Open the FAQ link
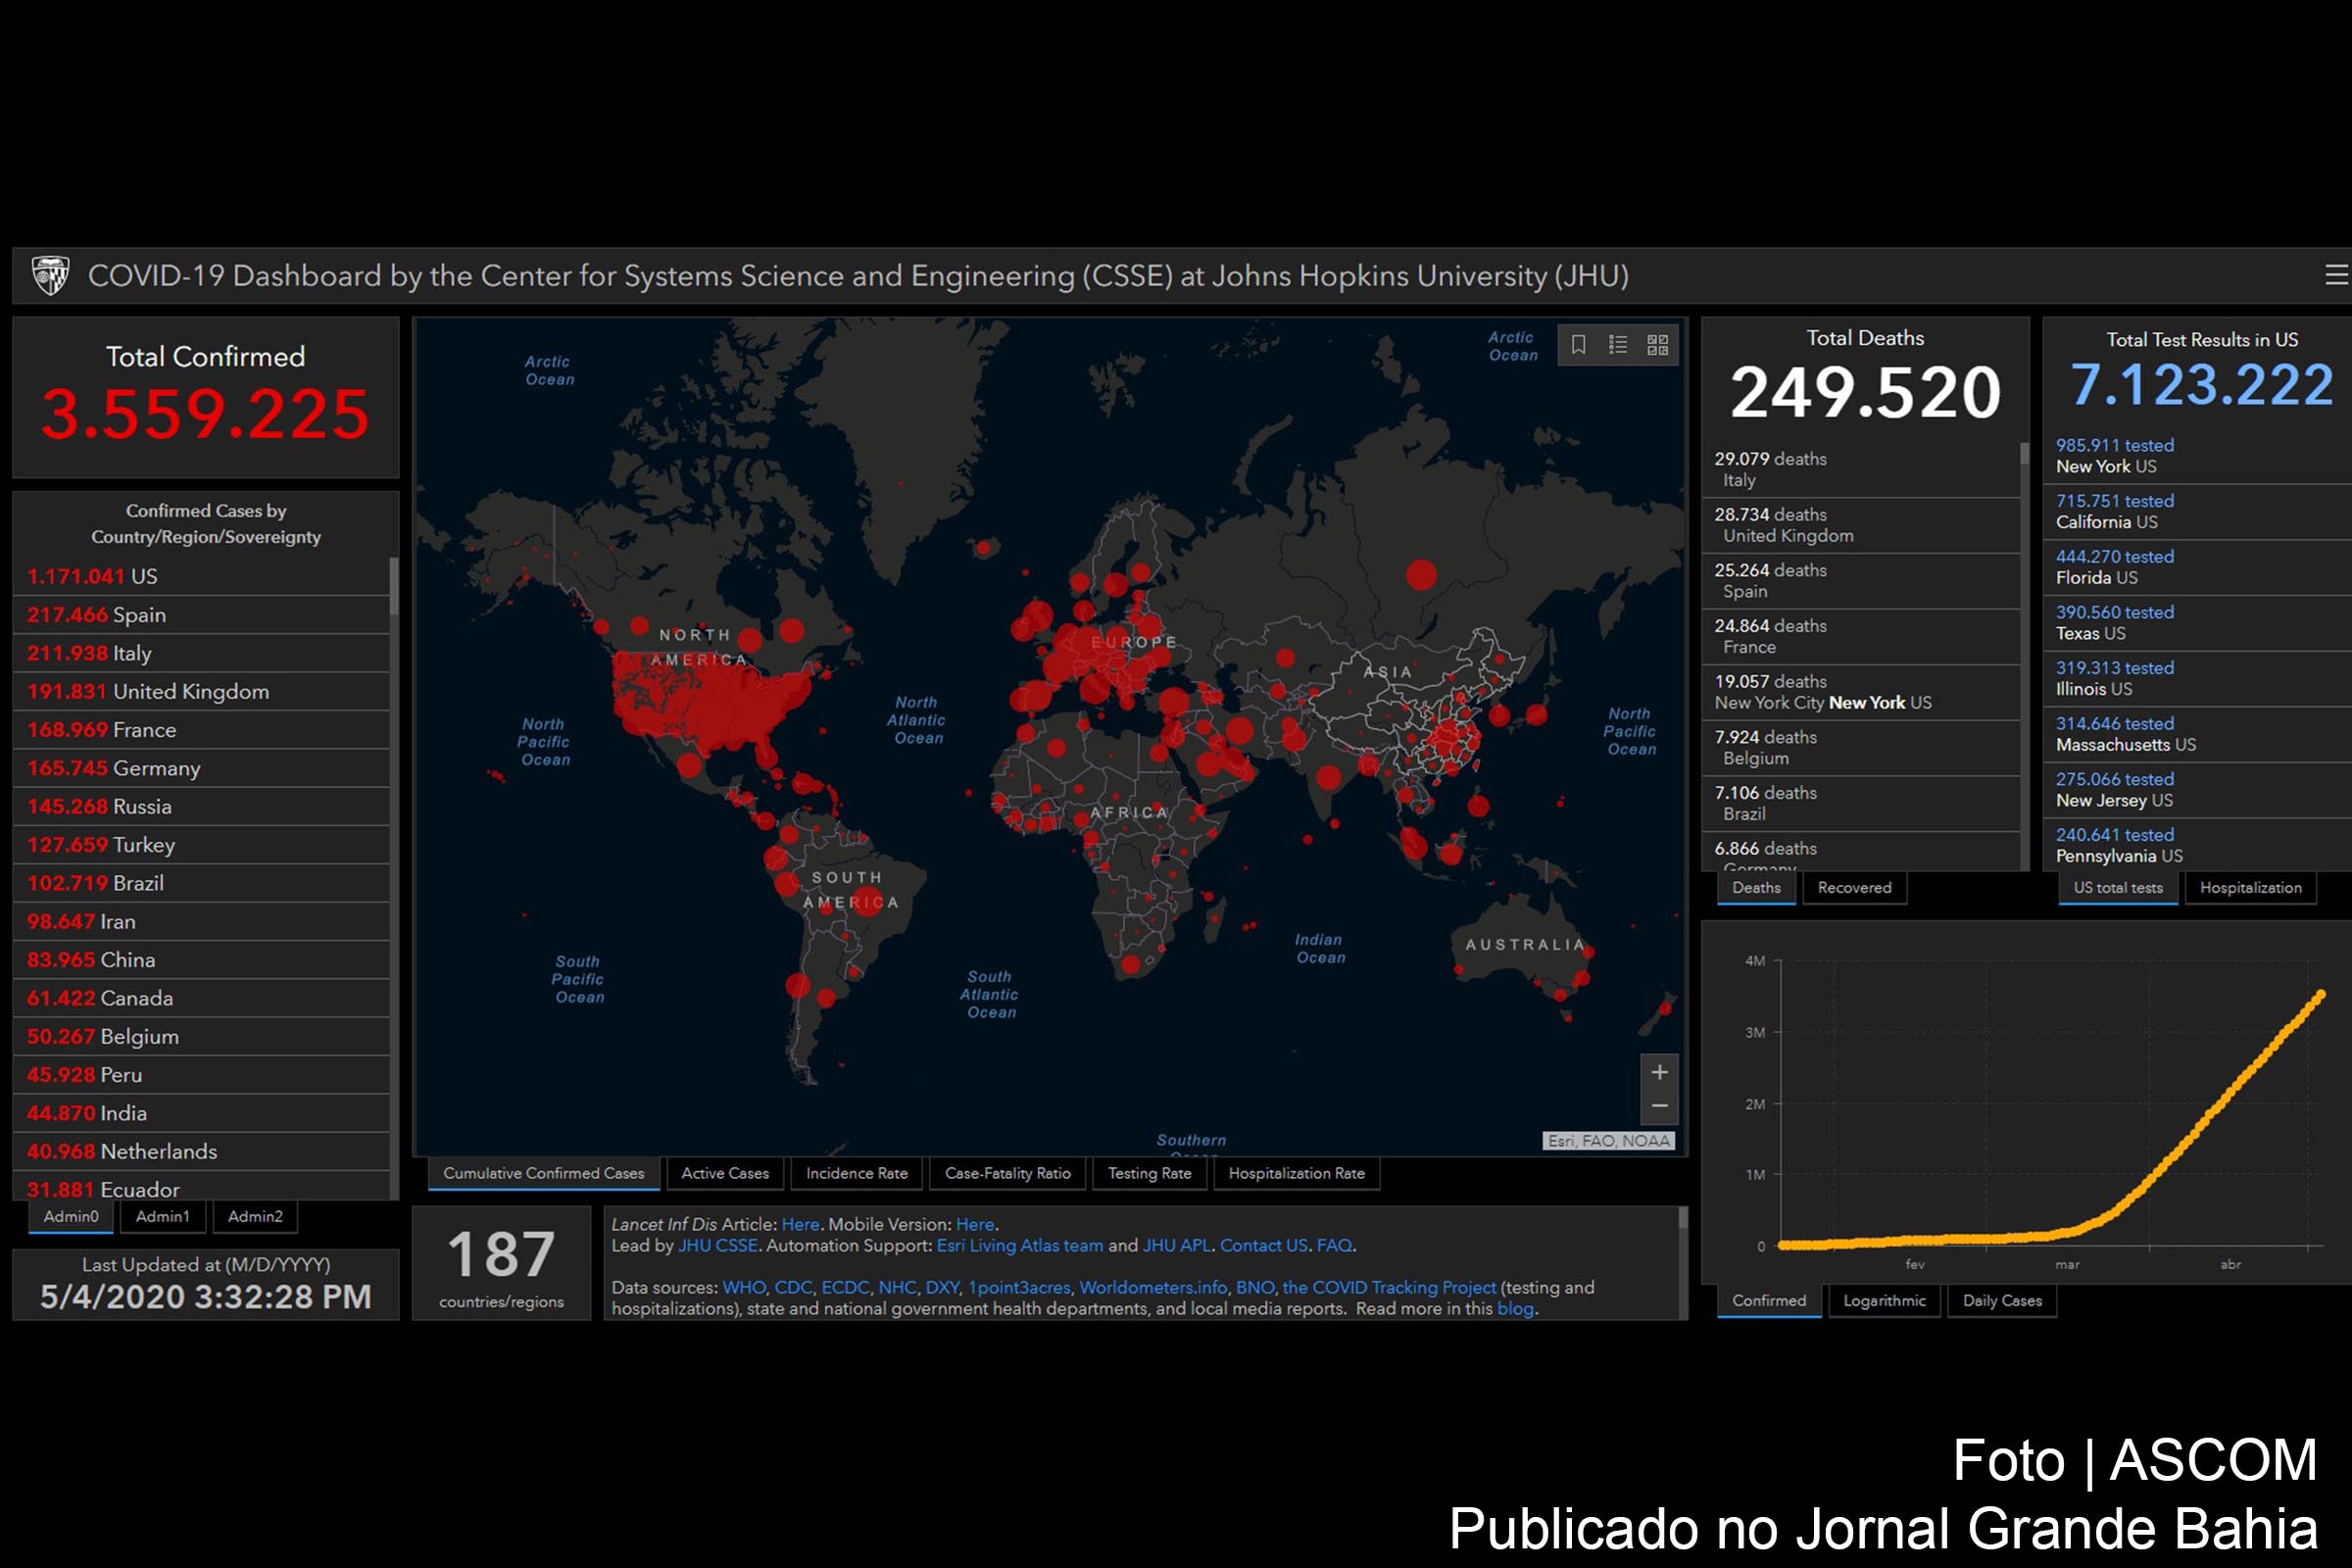The image size is (2352, 1568). 1334,1245
